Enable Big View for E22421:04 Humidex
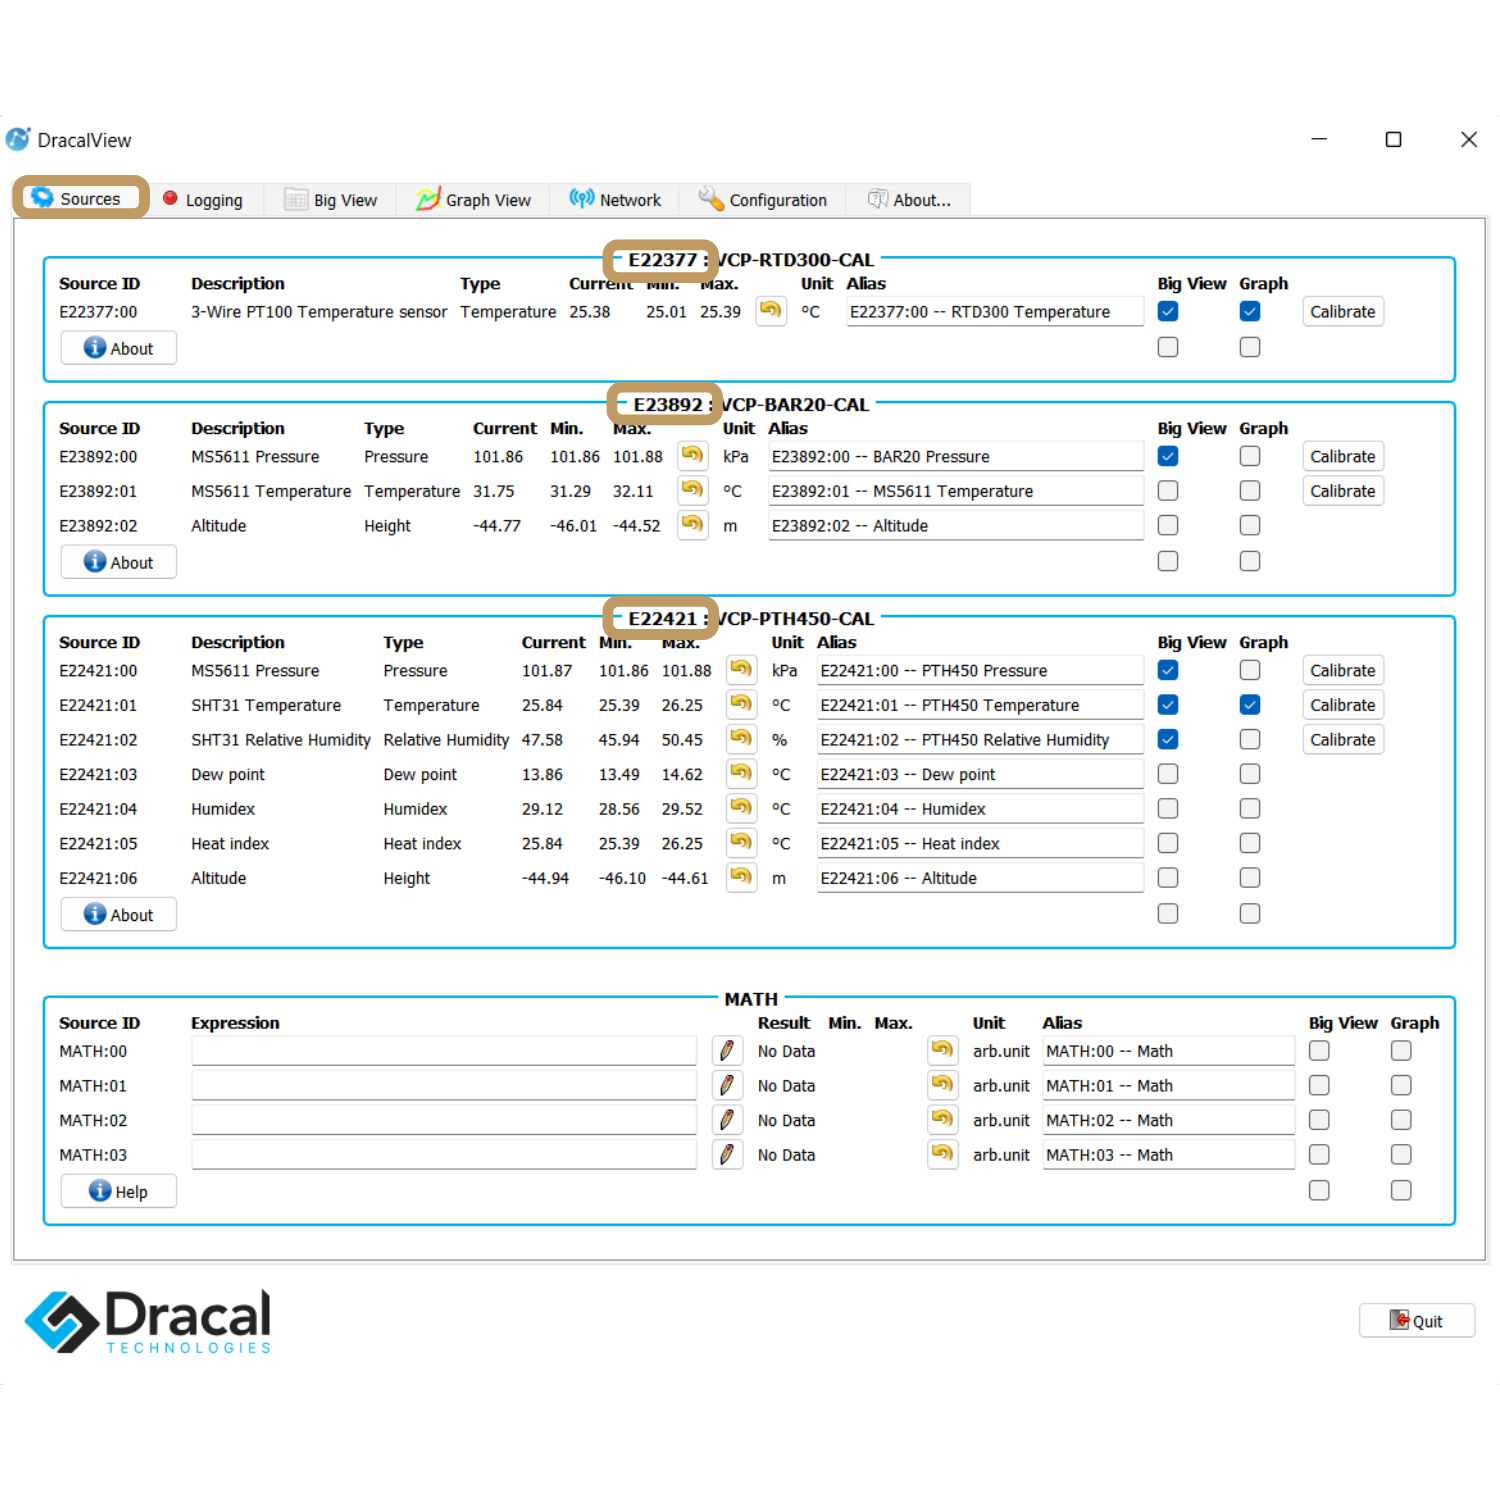This screenshot has height=1500, width=1500. [1168, 808]
